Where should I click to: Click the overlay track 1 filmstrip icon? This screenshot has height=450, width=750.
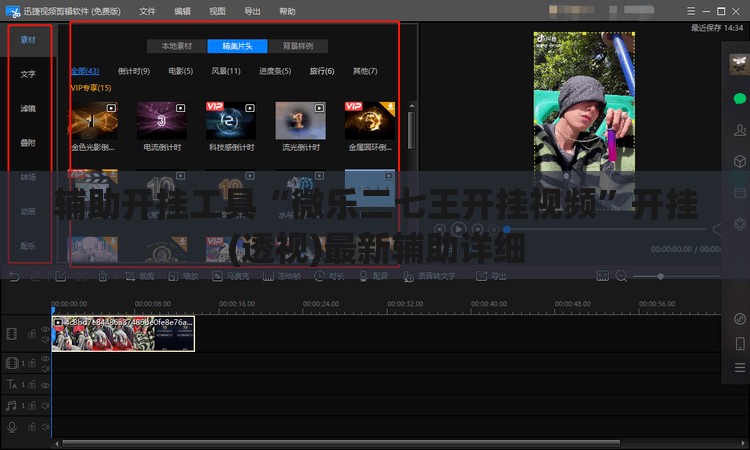(x=11, y=363)
